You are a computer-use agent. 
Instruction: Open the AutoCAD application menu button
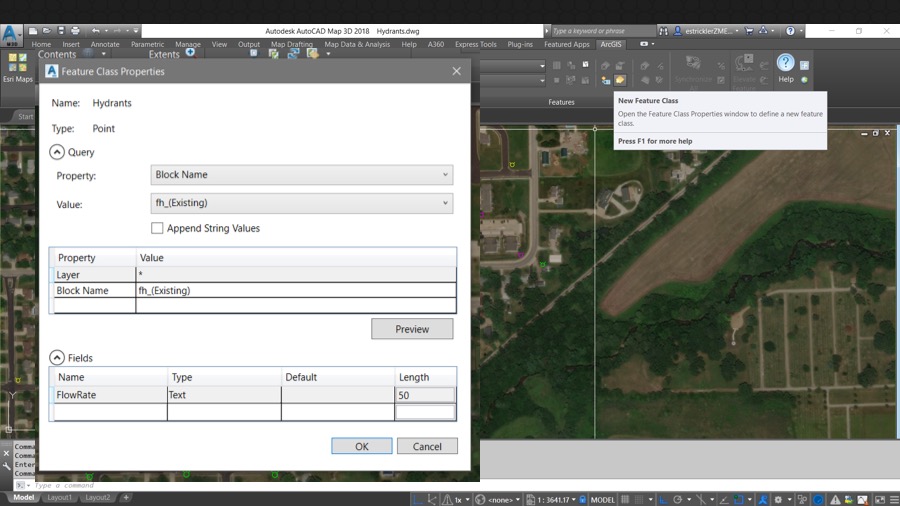(x=10, y=34)
